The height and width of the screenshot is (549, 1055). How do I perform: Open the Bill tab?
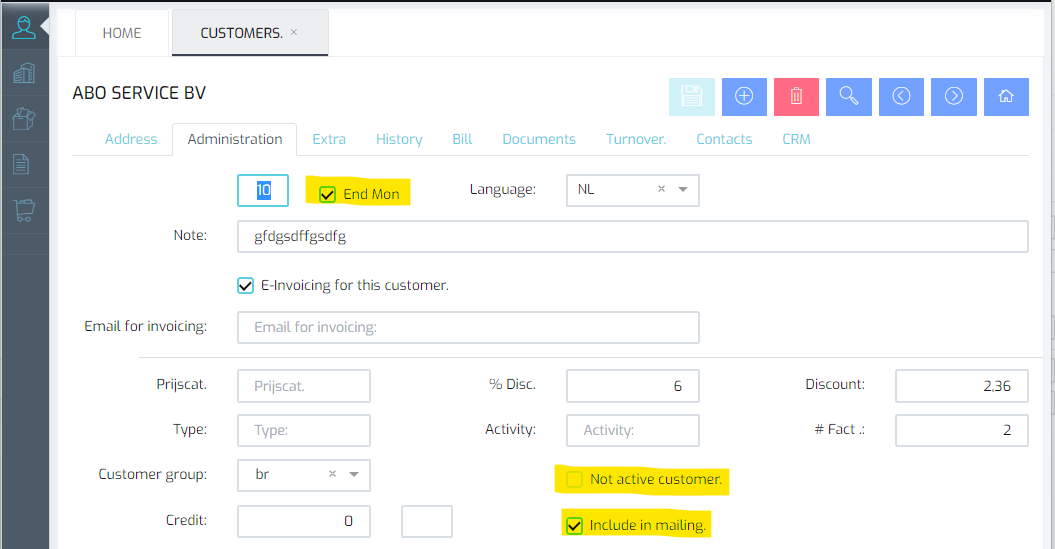click(x=462, y=139)
